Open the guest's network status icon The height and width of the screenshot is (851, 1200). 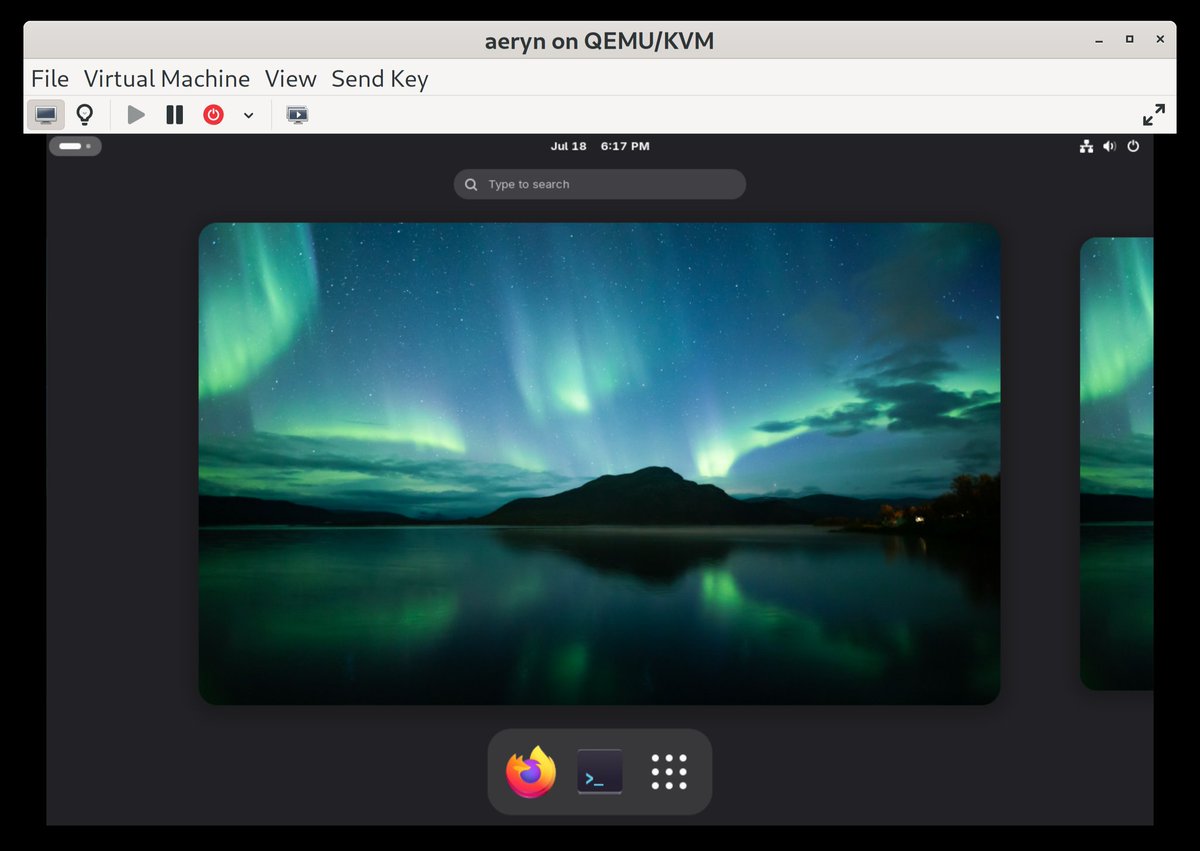[1086, 146]
